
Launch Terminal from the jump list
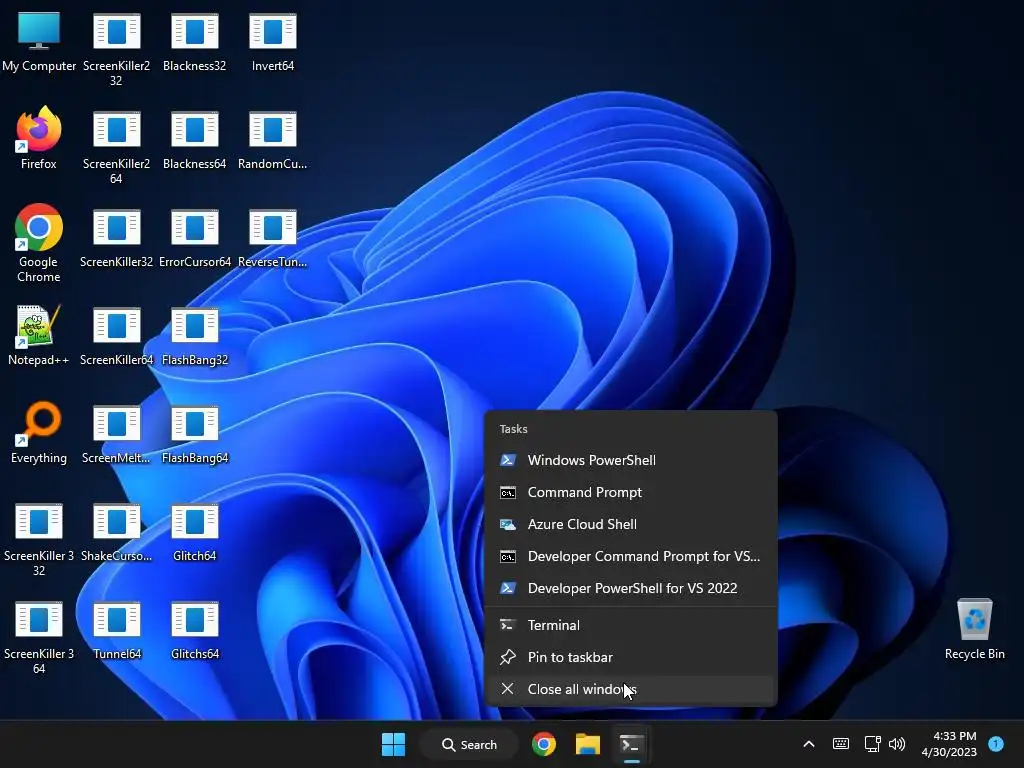[x=632, y=625]
